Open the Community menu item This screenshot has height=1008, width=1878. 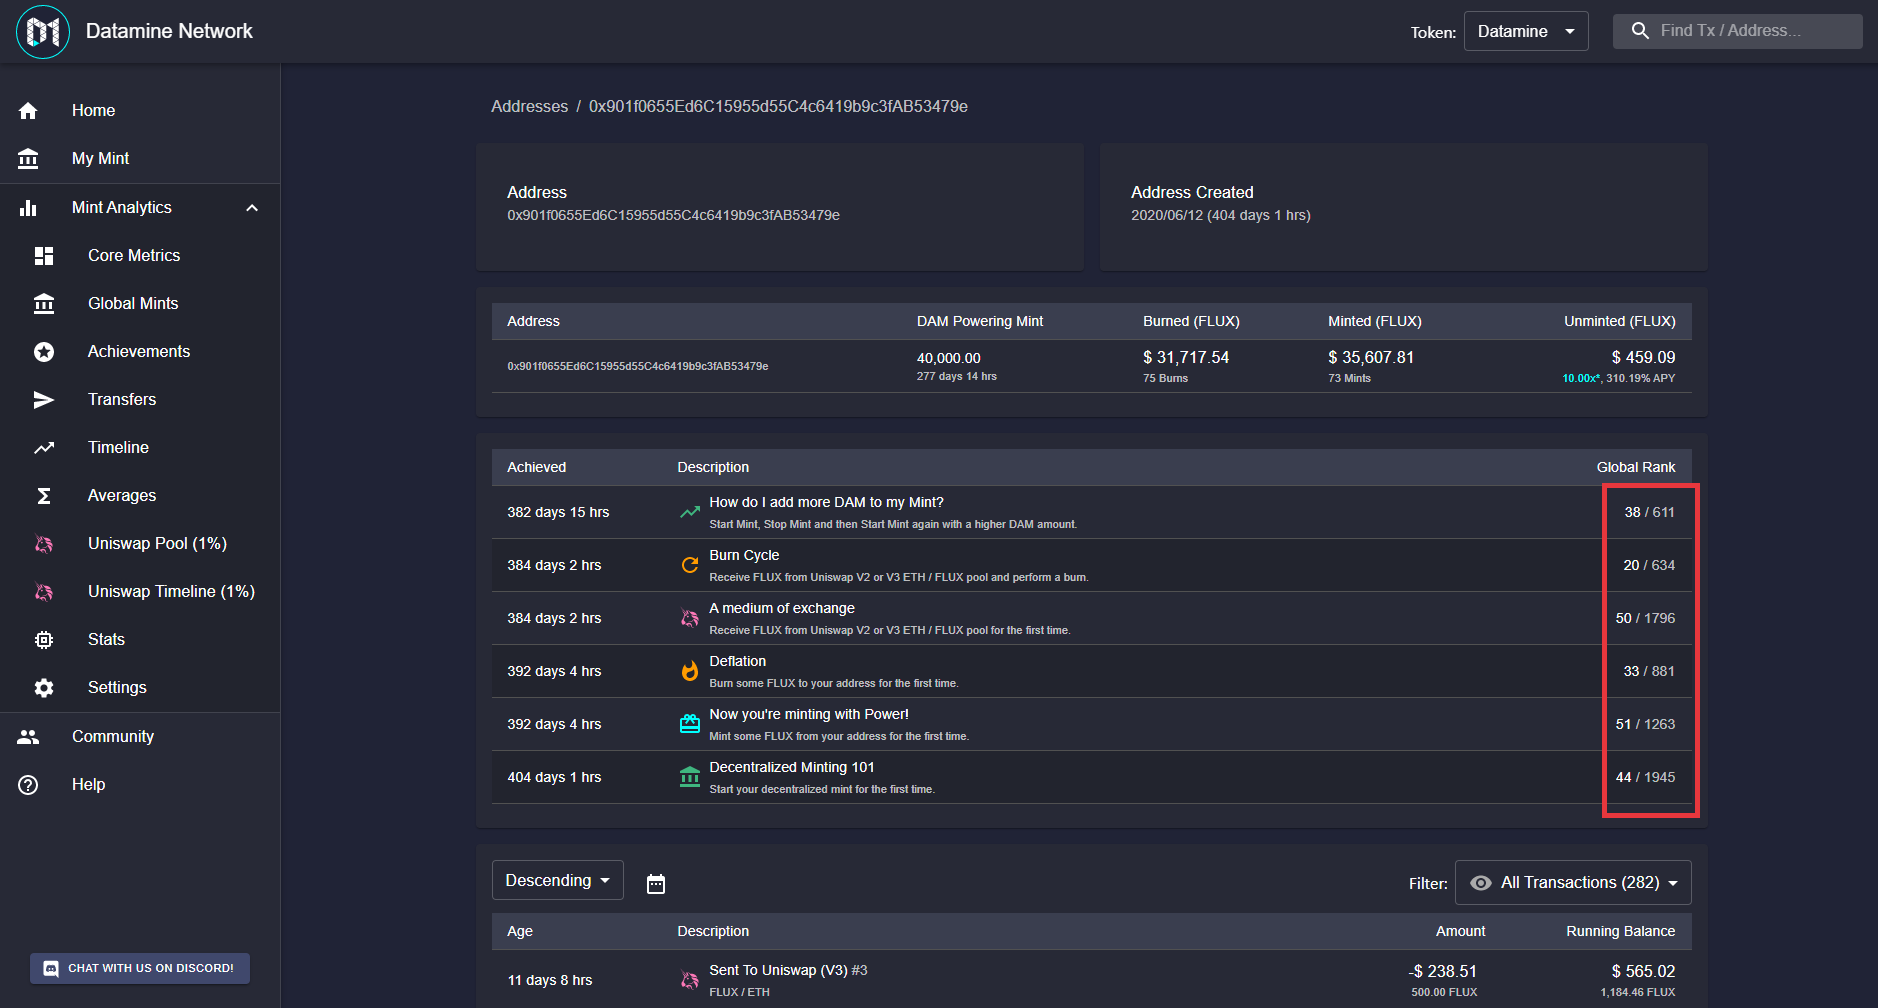pos(140,737)
